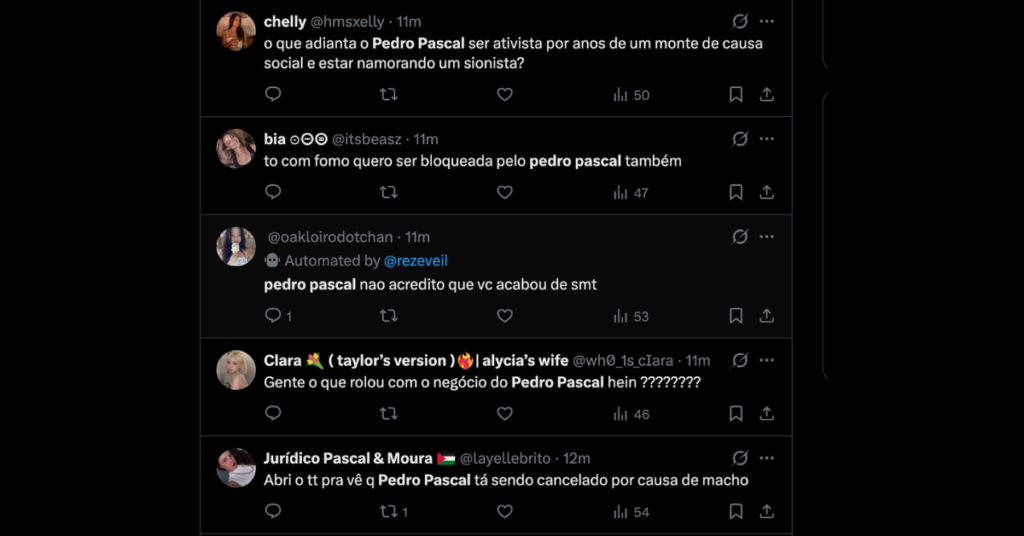Repost chelly's tweet about activism
The image size is (1024, 536).
tap(389, 94)
